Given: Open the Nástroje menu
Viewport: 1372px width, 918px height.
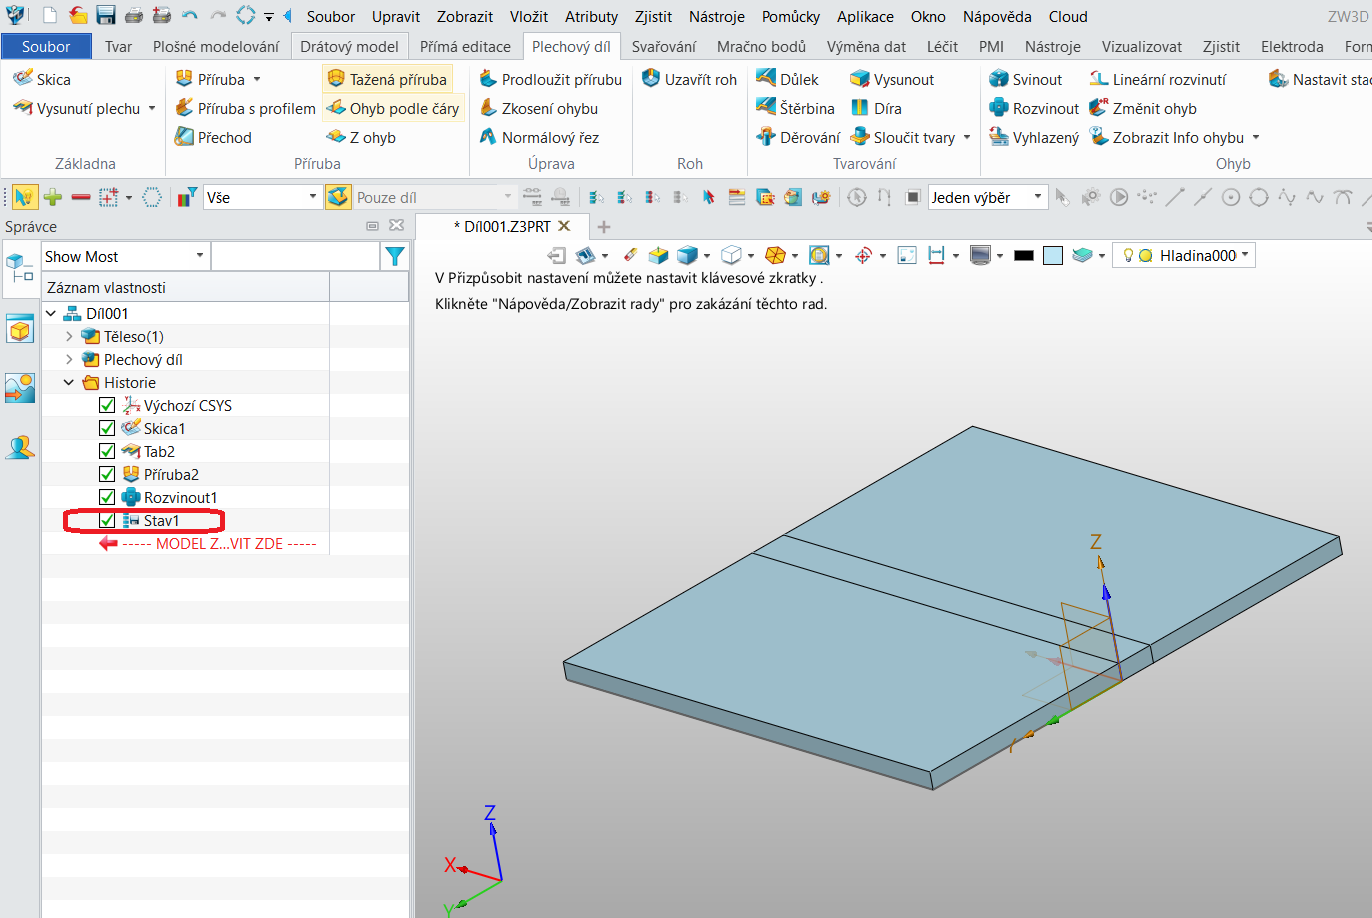Looking at the screenshot, I should [x=717, y=16].
